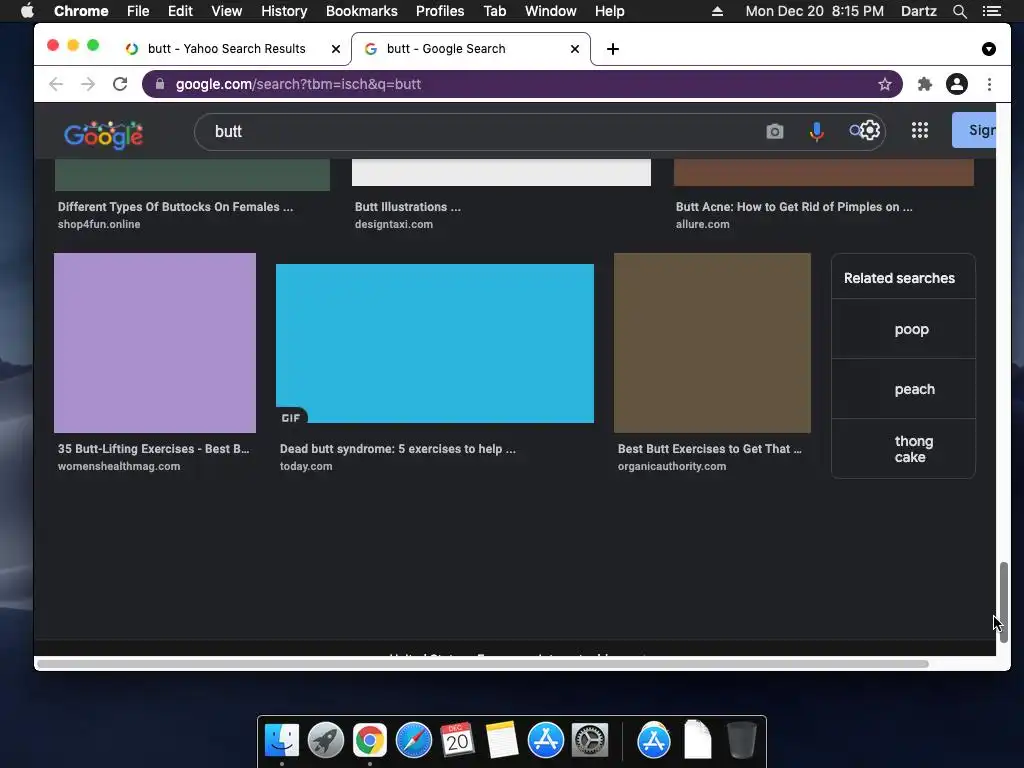Viewport: 1024px width, 768px height.
Task: Click the eject icon in menu bar
Action: 717,11
